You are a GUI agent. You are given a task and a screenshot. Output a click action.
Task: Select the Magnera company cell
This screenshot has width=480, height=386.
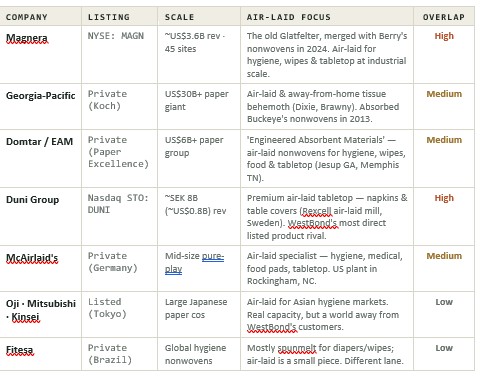point(41,55)
